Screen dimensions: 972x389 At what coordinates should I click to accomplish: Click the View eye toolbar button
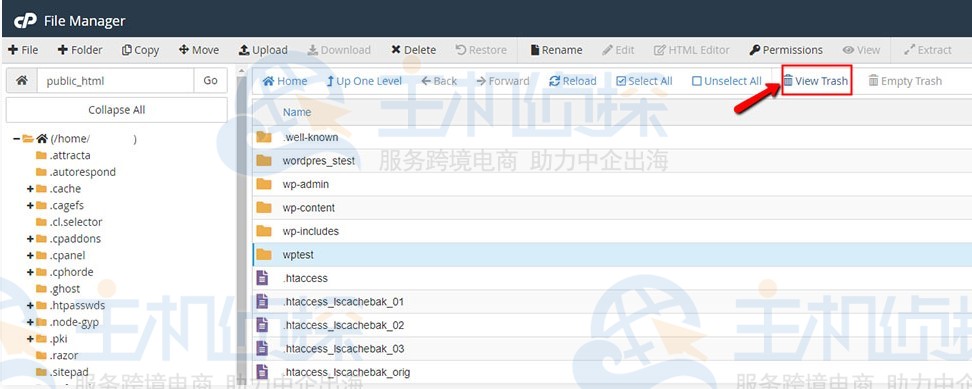pos(861,50)
